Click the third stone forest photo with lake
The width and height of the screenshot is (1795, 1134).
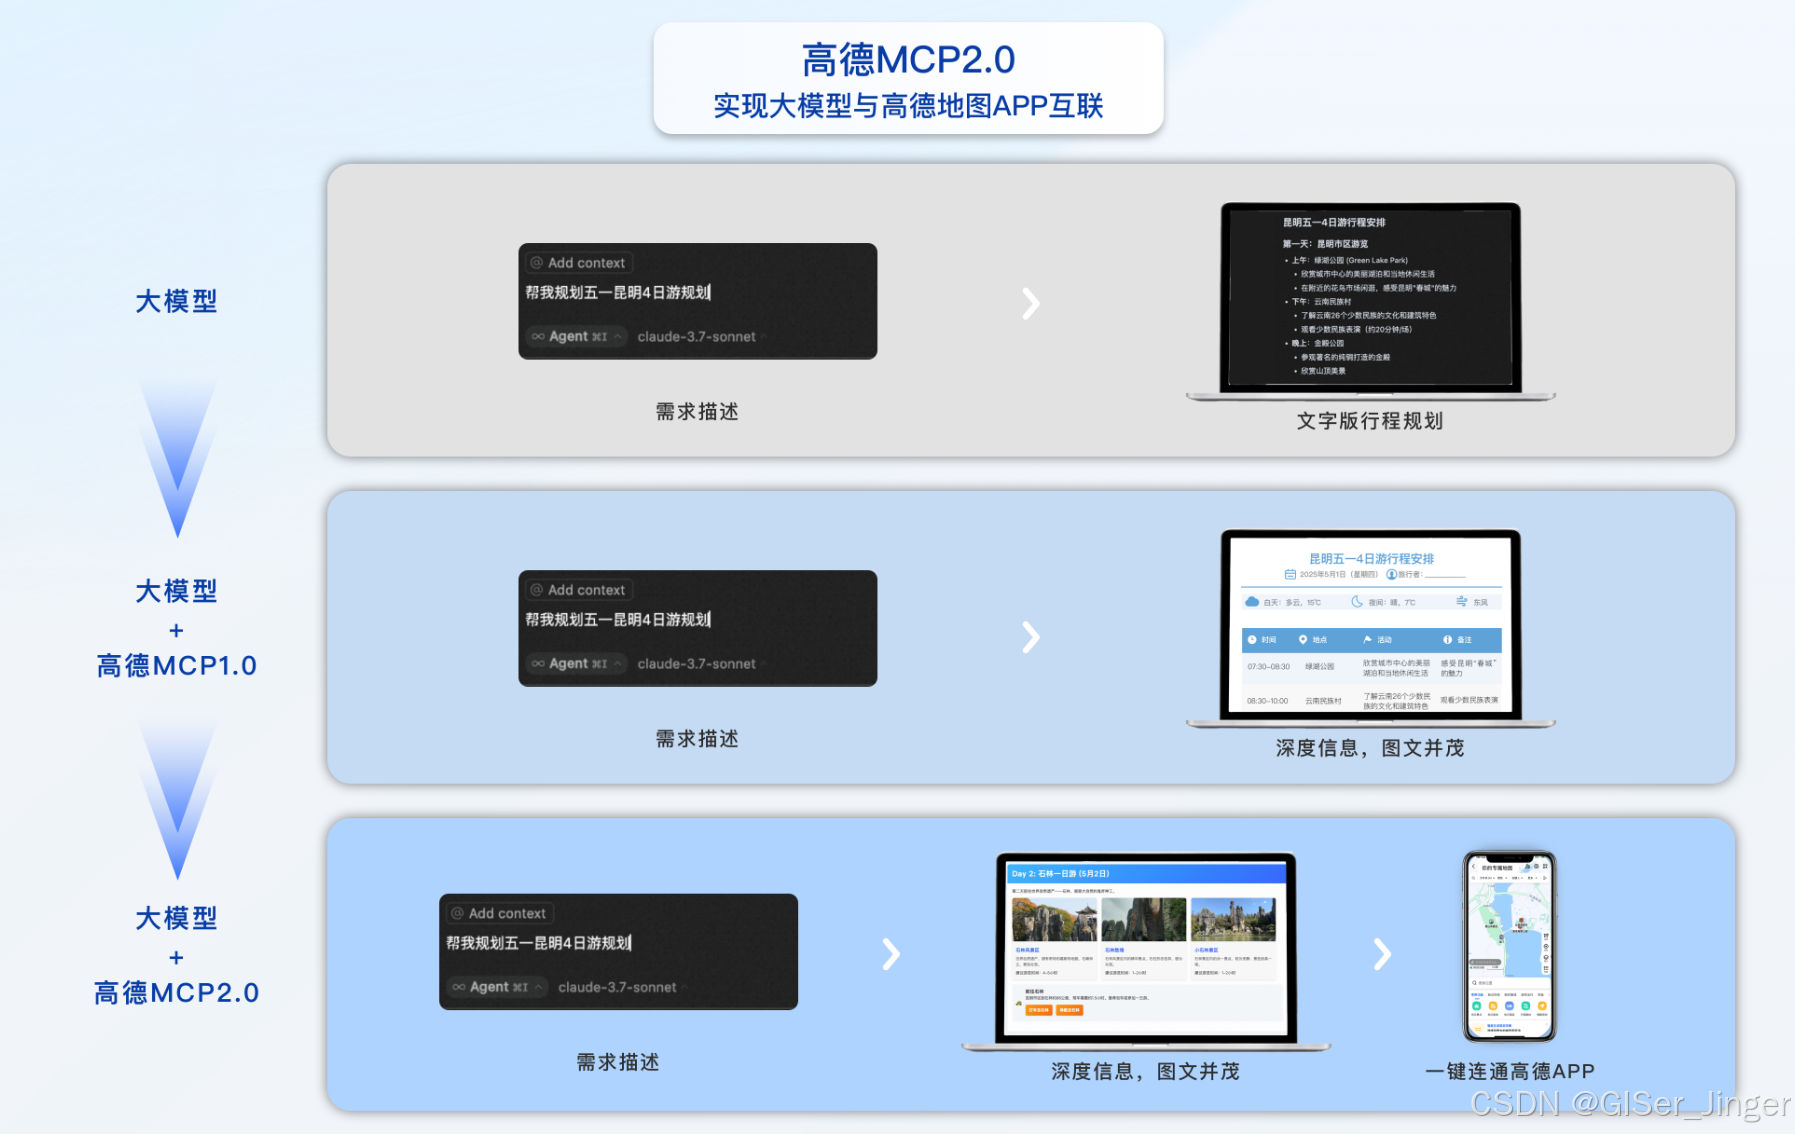click(x=1234, y=919)
